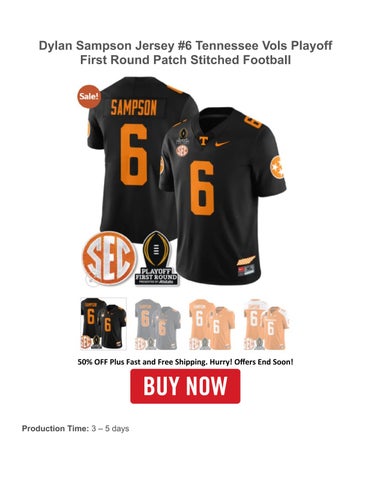Image resolution: width=371 pixels, height=480 pixels.
Task: Click the tri-star sleeve patch
Action: click(278, 167)
